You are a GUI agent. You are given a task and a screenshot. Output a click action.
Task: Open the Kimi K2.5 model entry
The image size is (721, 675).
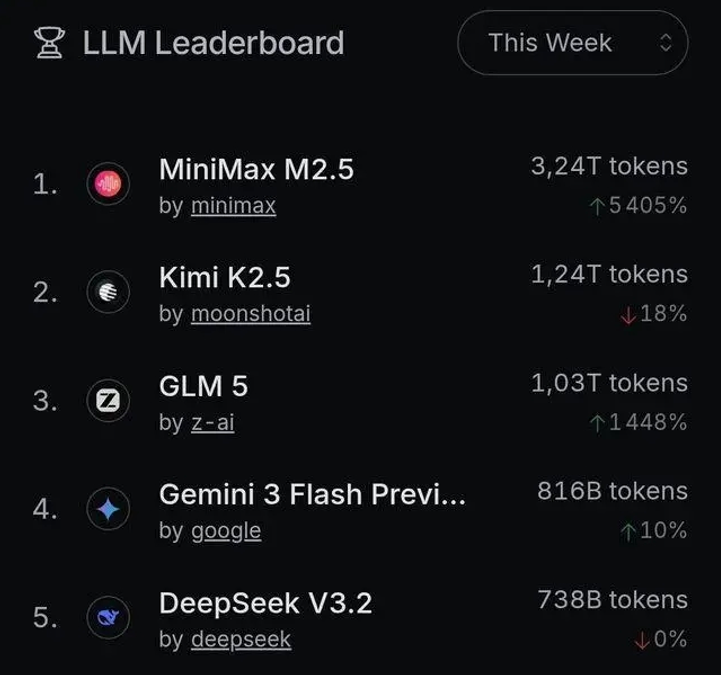(x=225, y=278)
